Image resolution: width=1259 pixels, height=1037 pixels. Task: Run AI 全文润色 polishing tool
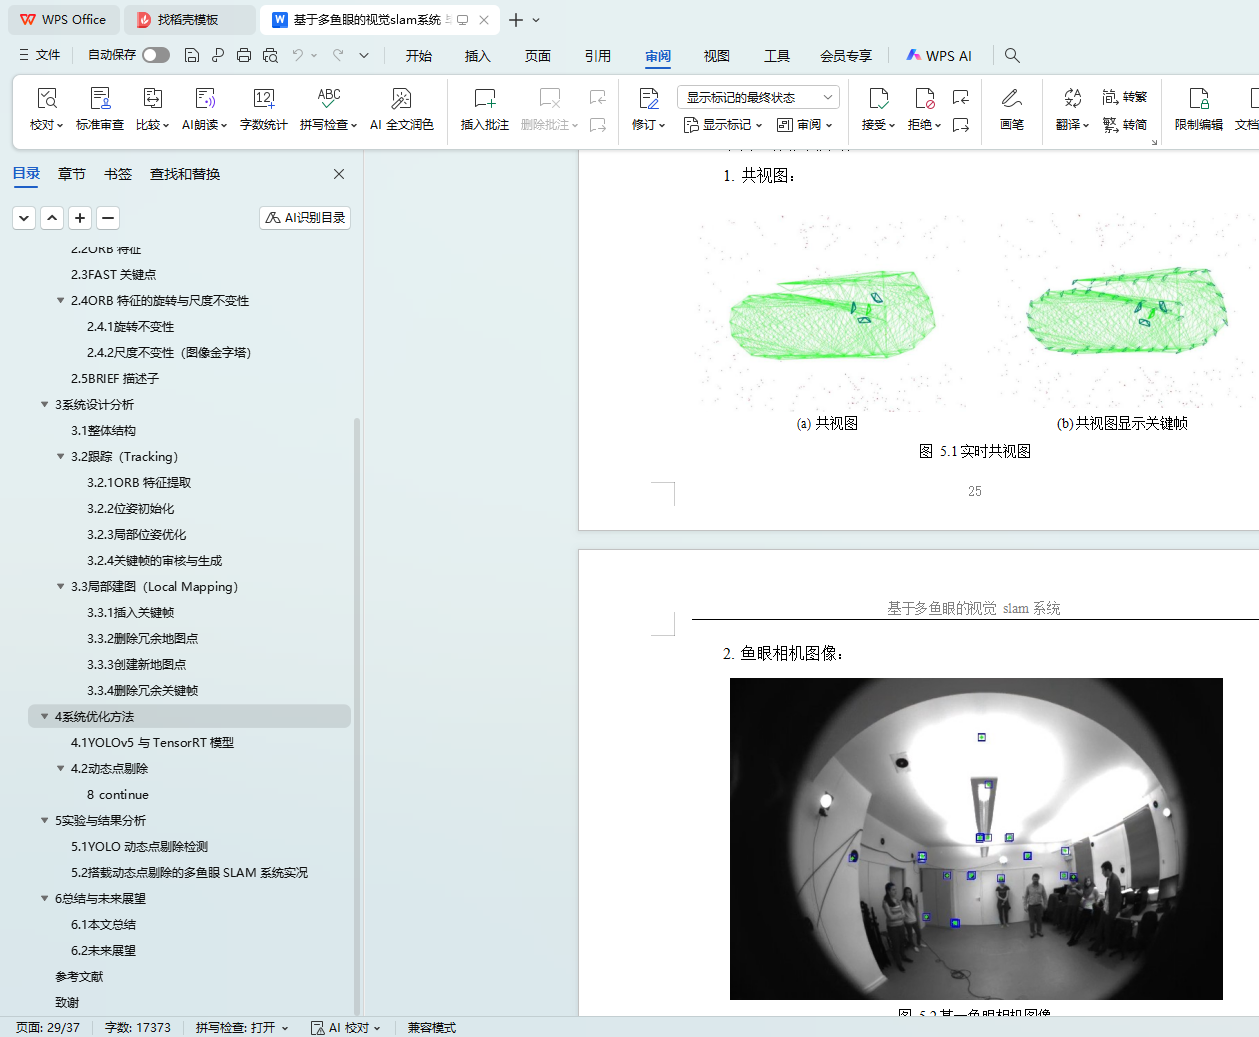pyautogui.click(x=401, y=99)
